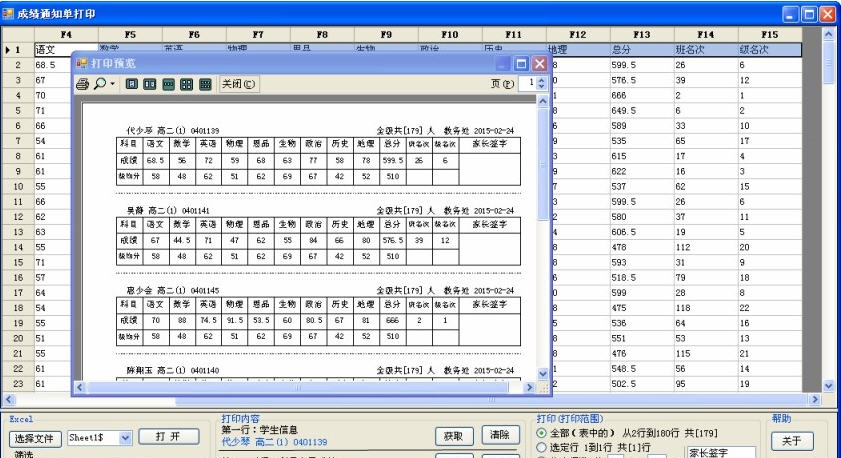Click main grid horizontal scrollbar right arrow
This screenshot has height=458, width=841.
(x=815, y=400)
